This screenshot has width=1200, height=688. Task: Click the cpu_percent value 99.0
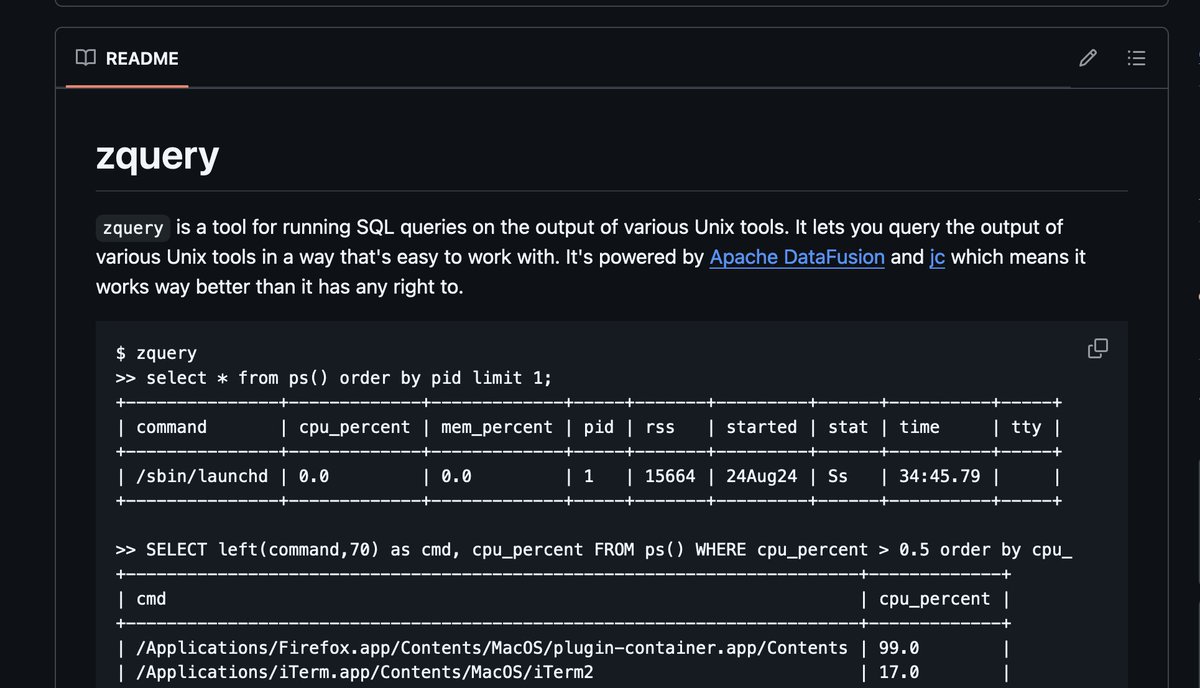tap(901, 648)
